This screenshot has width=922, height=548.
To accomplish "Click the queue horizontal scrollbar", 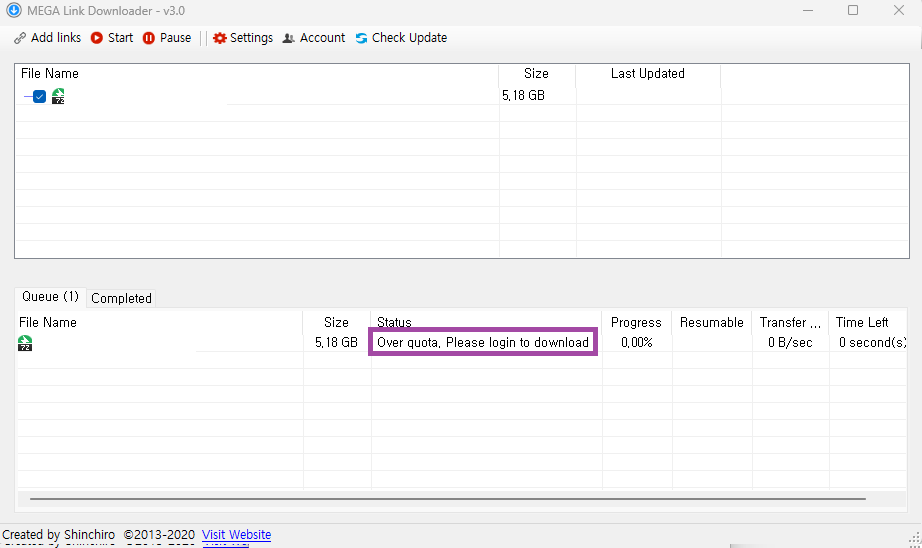I will [x=447, y=499].
